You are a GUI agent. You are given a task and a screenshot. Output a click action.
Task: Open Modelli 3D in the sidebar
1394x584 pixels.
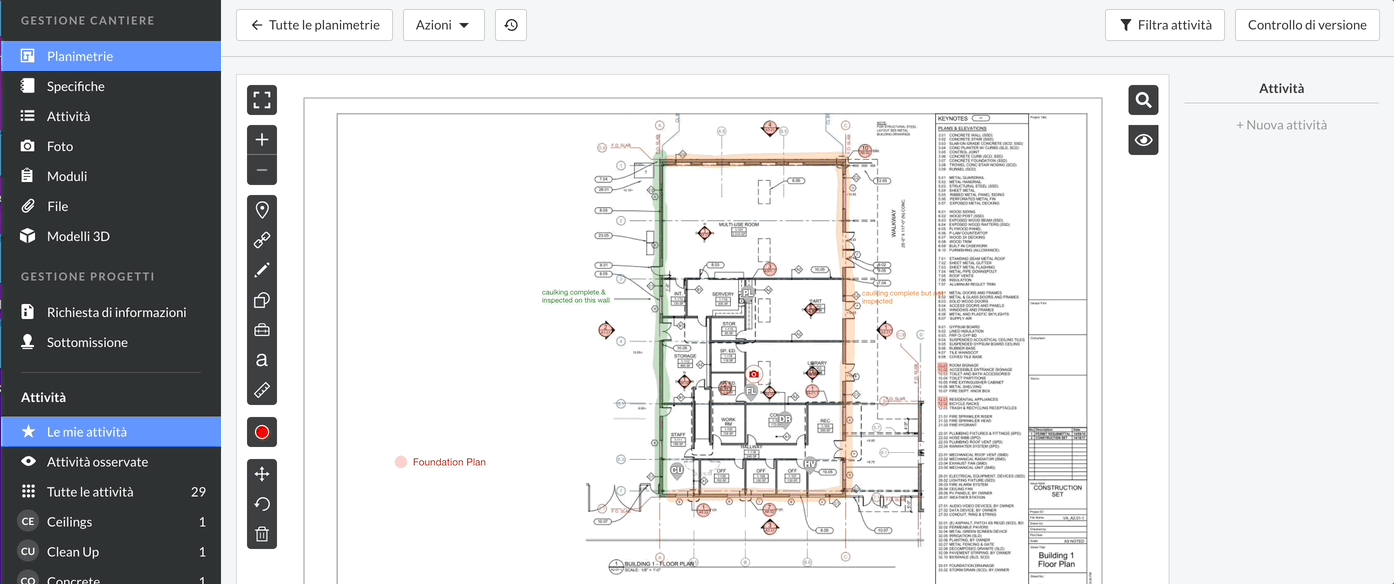(78, 236)
